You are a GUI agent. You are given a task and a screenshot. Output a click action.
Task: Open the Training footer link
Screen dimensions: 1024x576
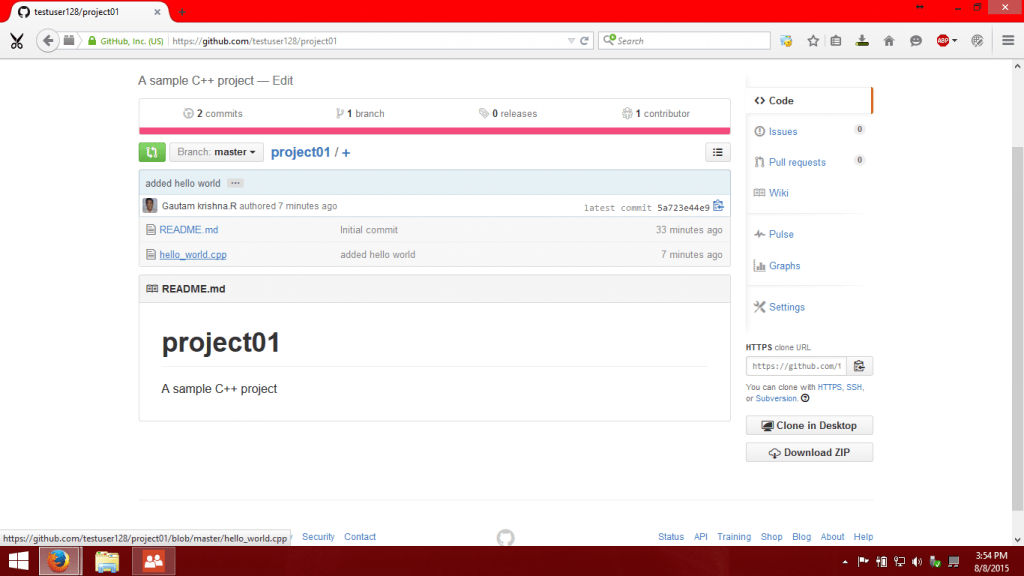(x=733, y=537)
